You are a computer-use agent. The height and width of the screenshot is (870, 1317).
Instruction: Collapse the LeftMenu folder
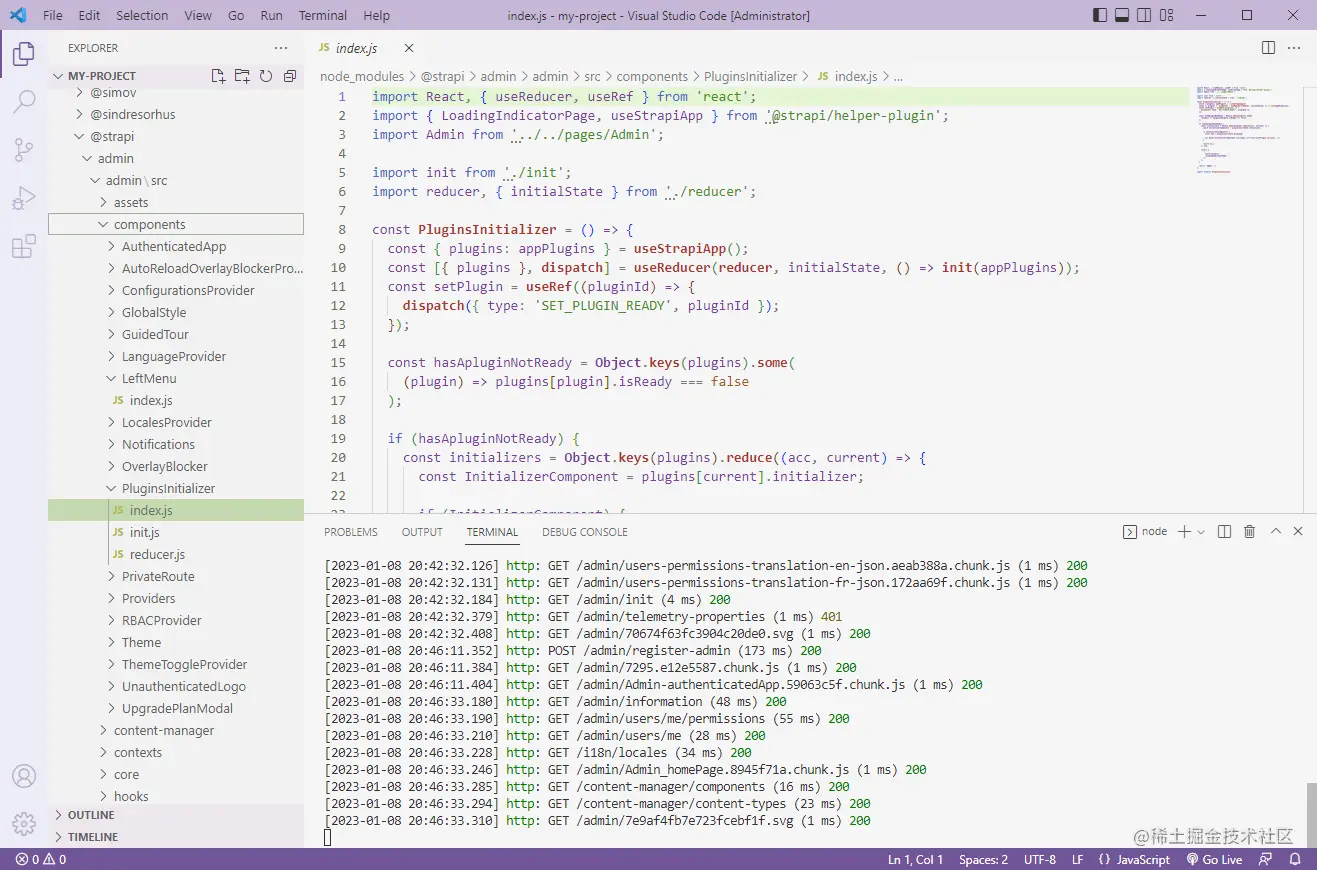coord(176,378)
